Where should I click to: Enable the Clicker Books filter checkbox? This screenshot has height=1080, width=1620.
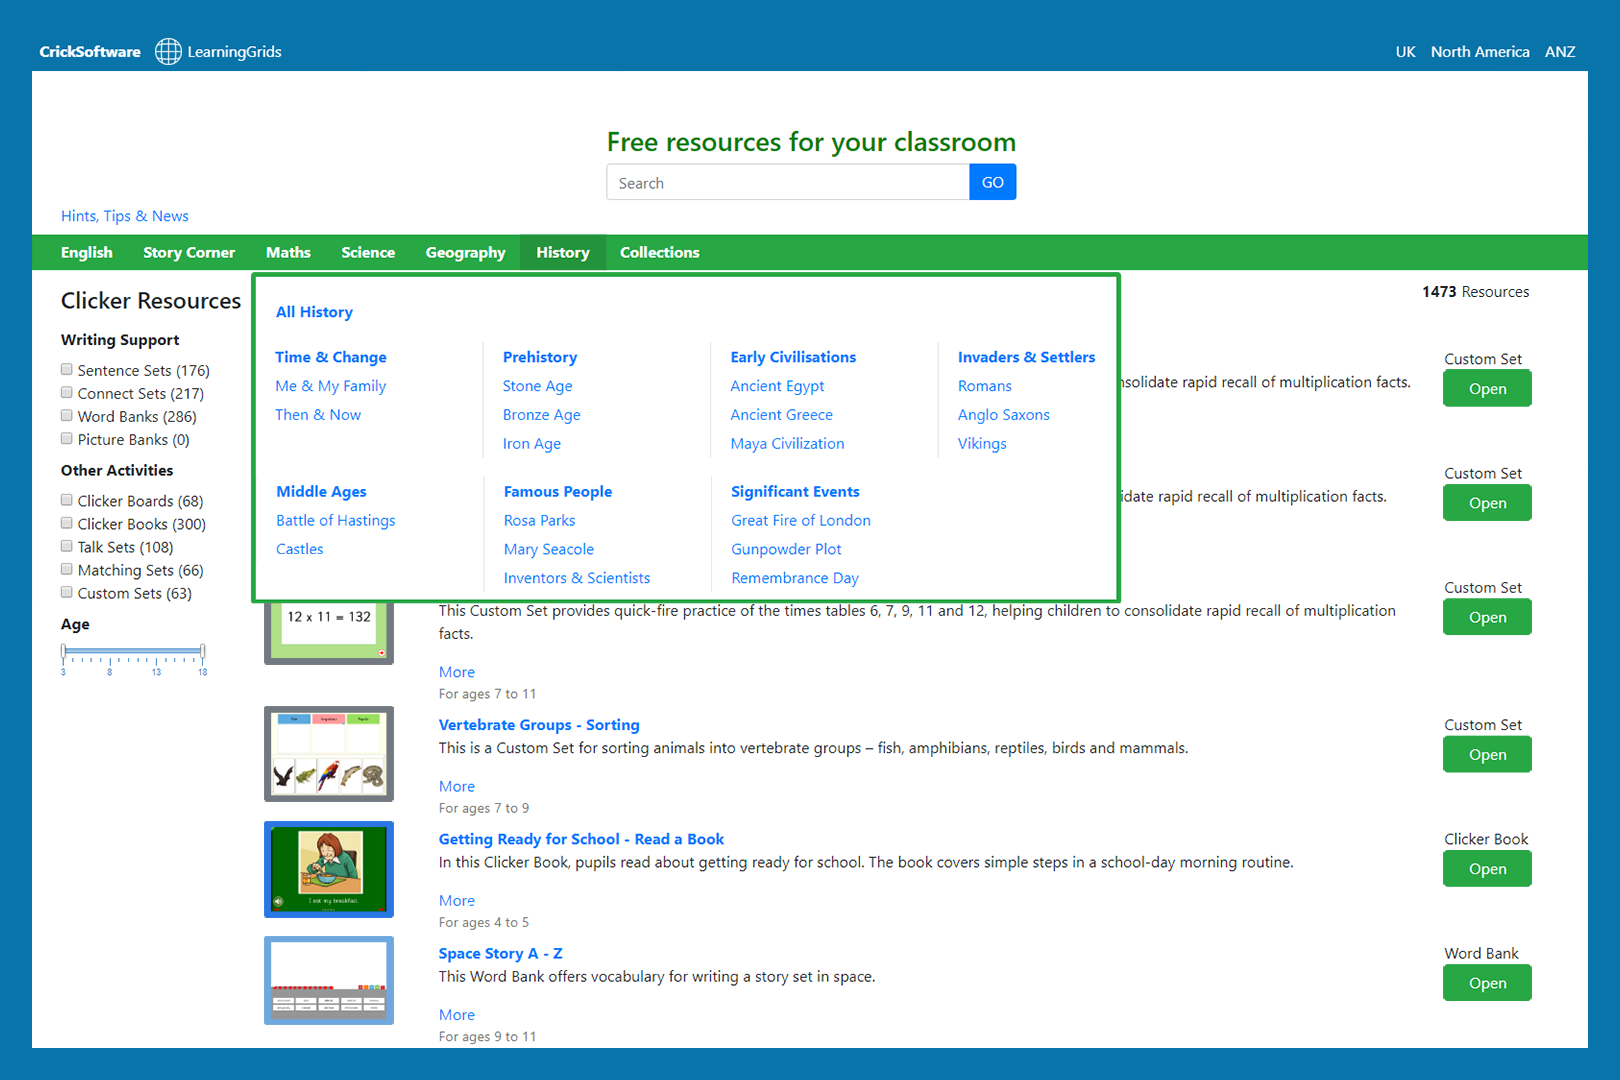point(67,524)
